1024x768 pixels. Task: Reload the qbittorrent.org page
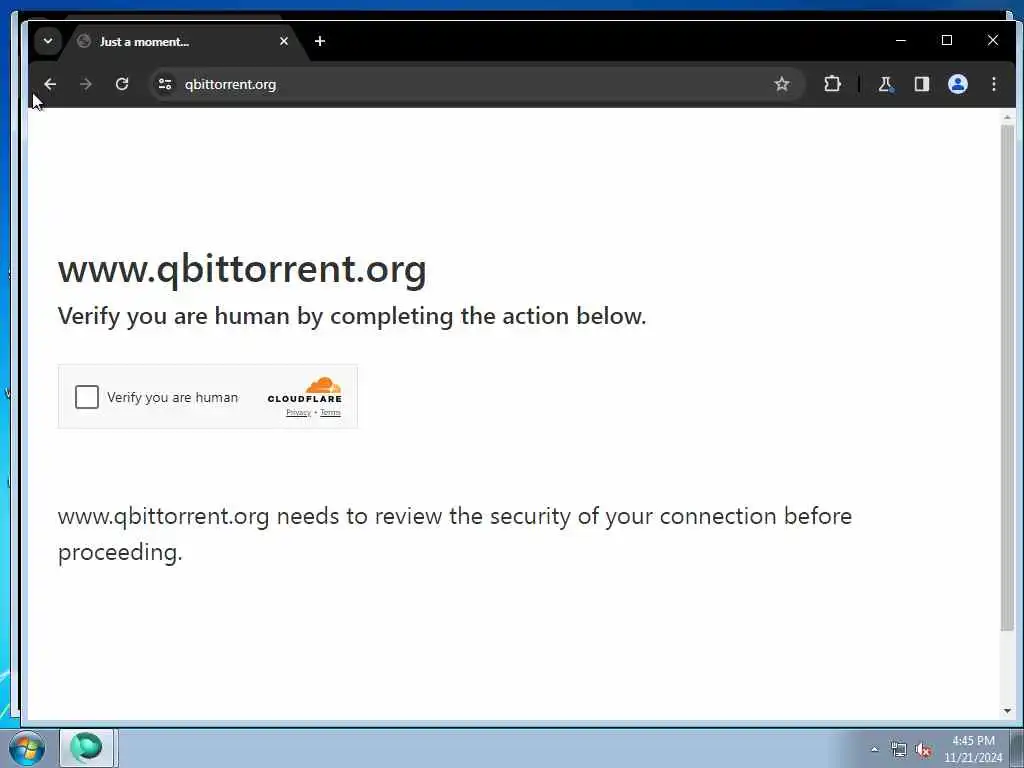(122, 84)
